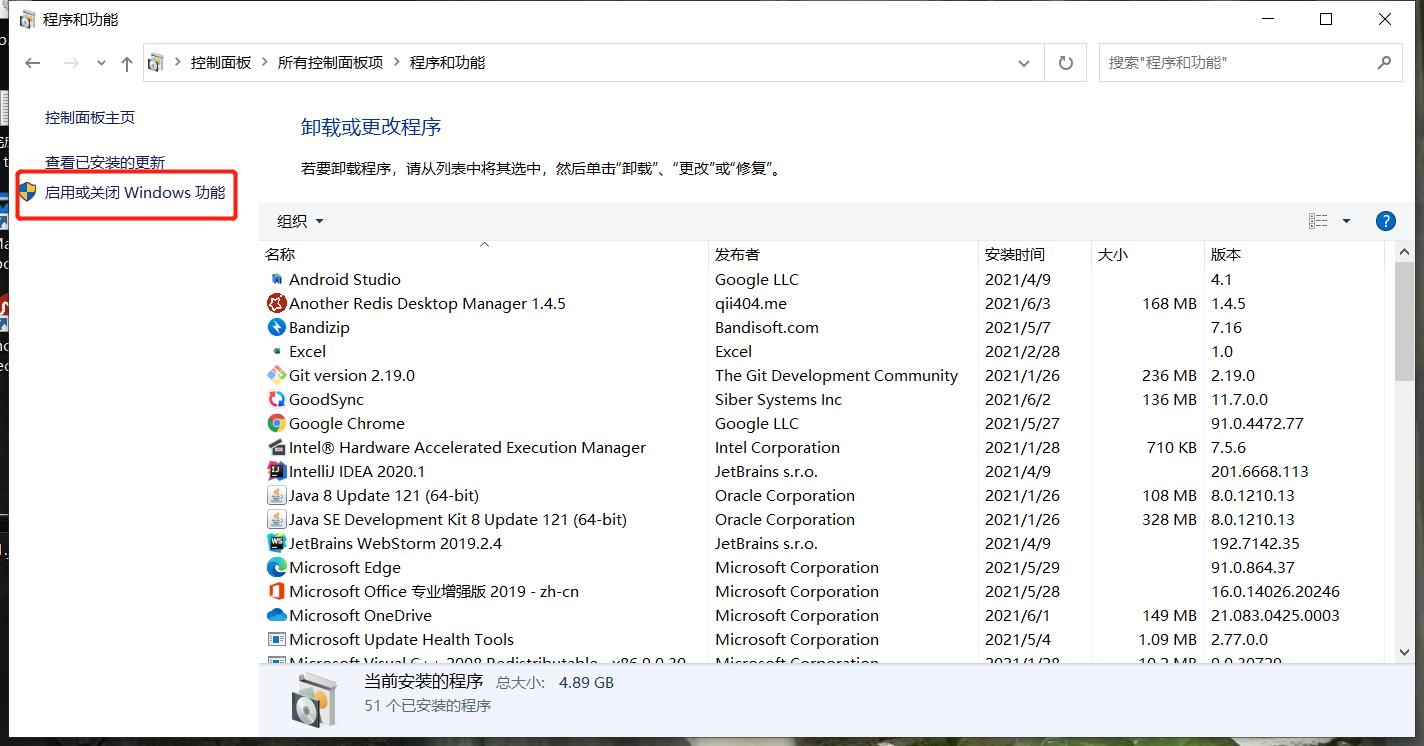The height and width of the screenshot is (746, 1424).
Task: Select the Bandizip icon
Action: [x=277, y=327]
